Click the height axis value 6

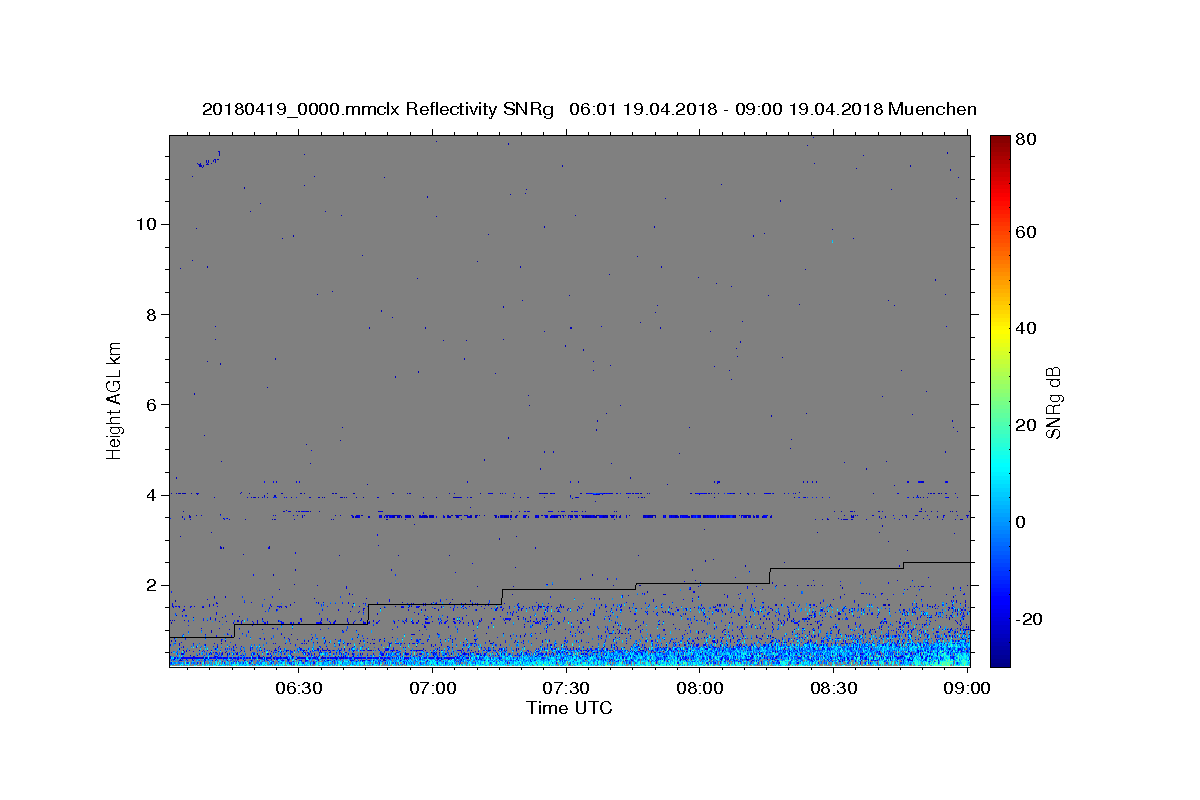(x=154, y=405)
